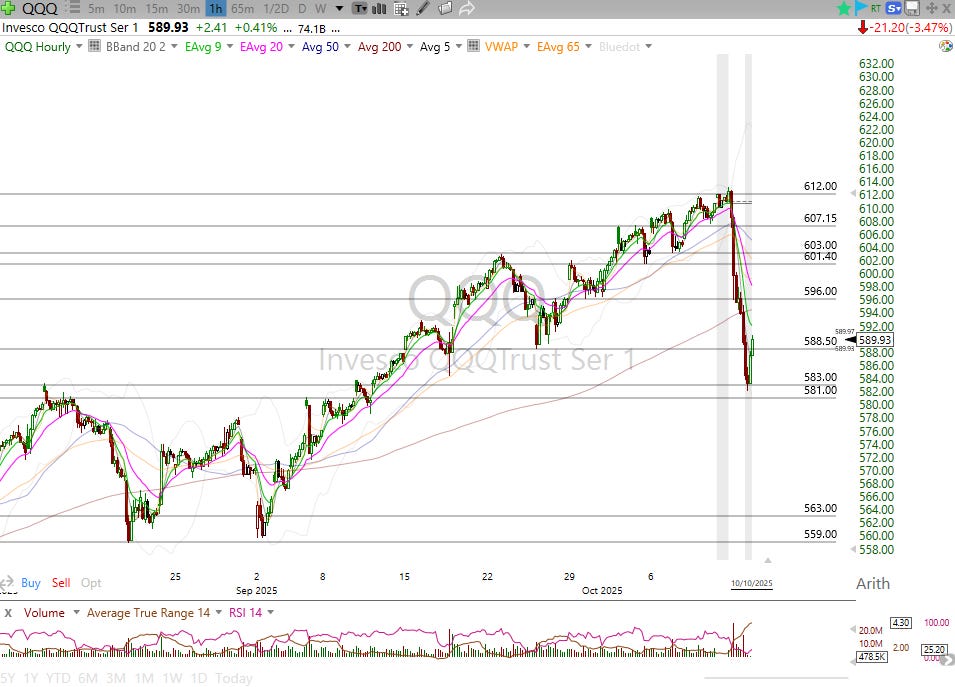Select the 30m timeframe
The image size is (955, 687).
point(188,9)
